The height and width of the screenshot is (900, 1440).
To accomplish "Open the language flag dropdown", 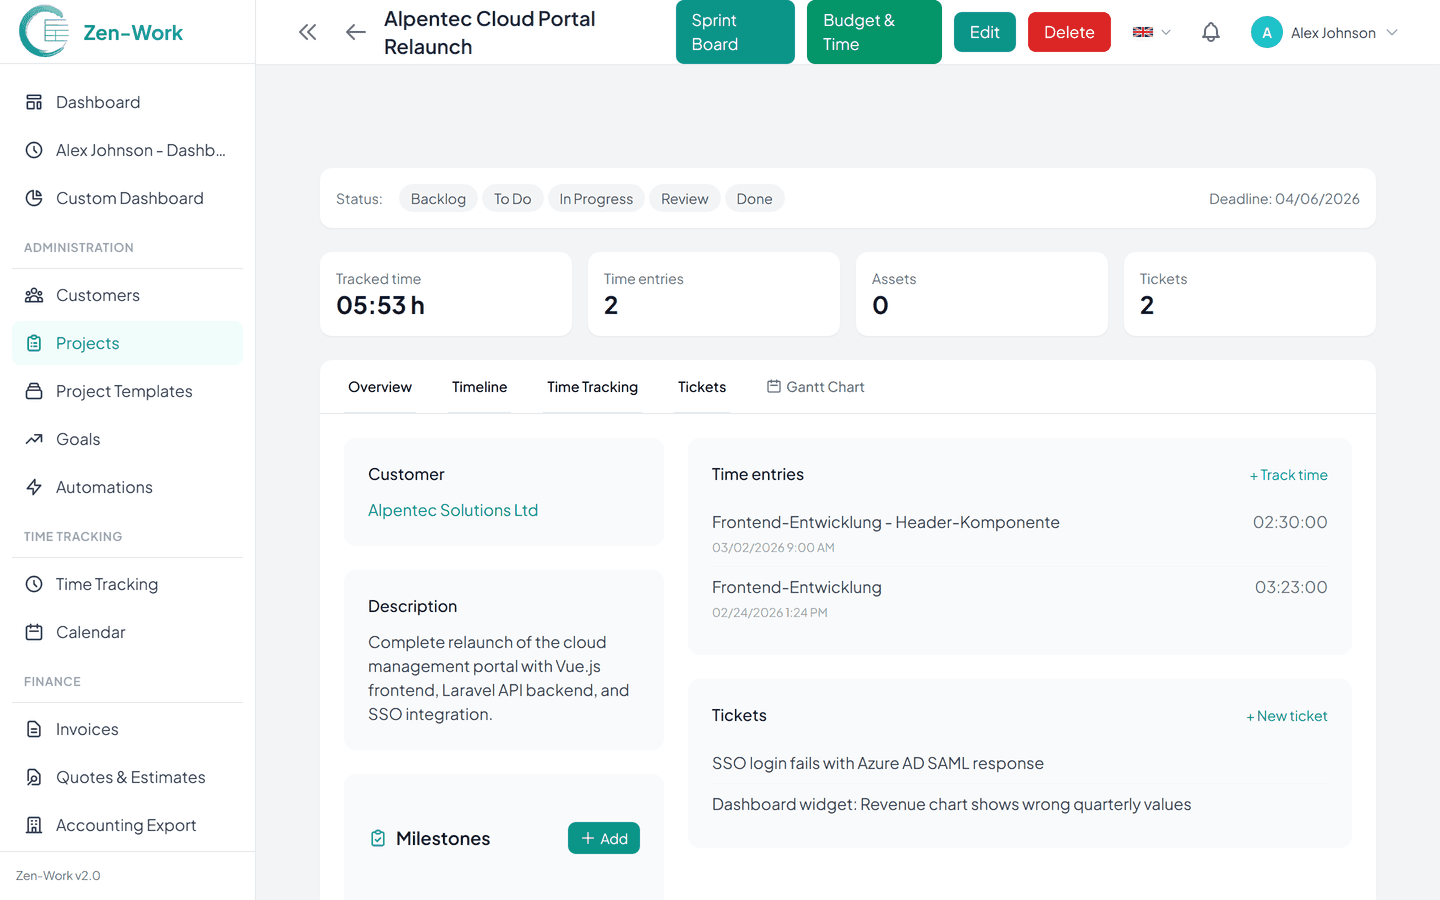I will pyautogui.click(x=1151, y=32).
